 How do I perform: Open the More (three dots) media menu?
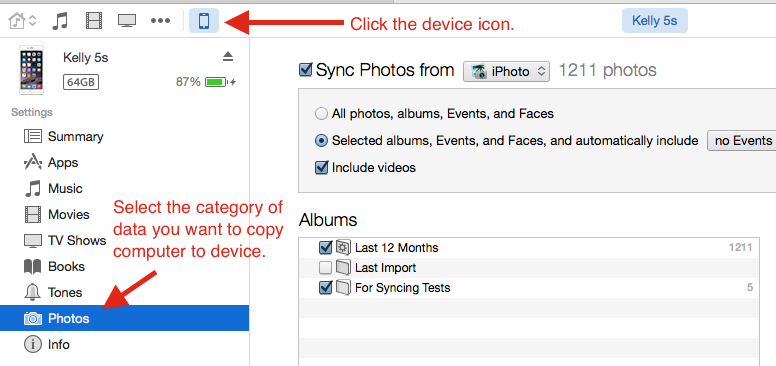160,21
